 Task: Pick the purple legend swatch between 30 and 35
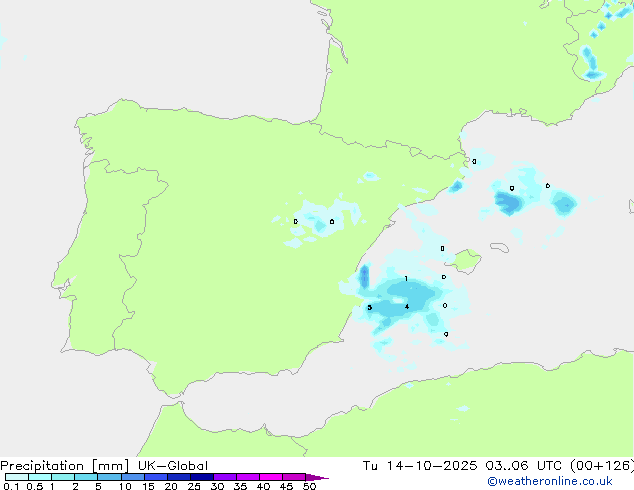(x=224, y=478)
